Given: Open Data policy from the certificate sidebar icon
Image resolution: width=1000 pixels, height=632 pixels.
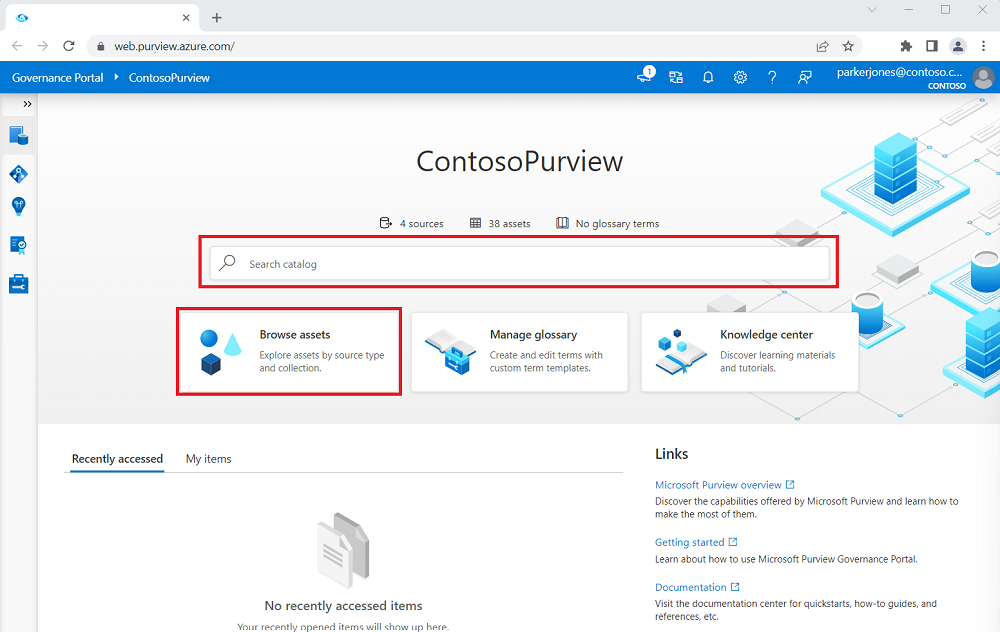Looking at the screenshot, I should 18,244.
